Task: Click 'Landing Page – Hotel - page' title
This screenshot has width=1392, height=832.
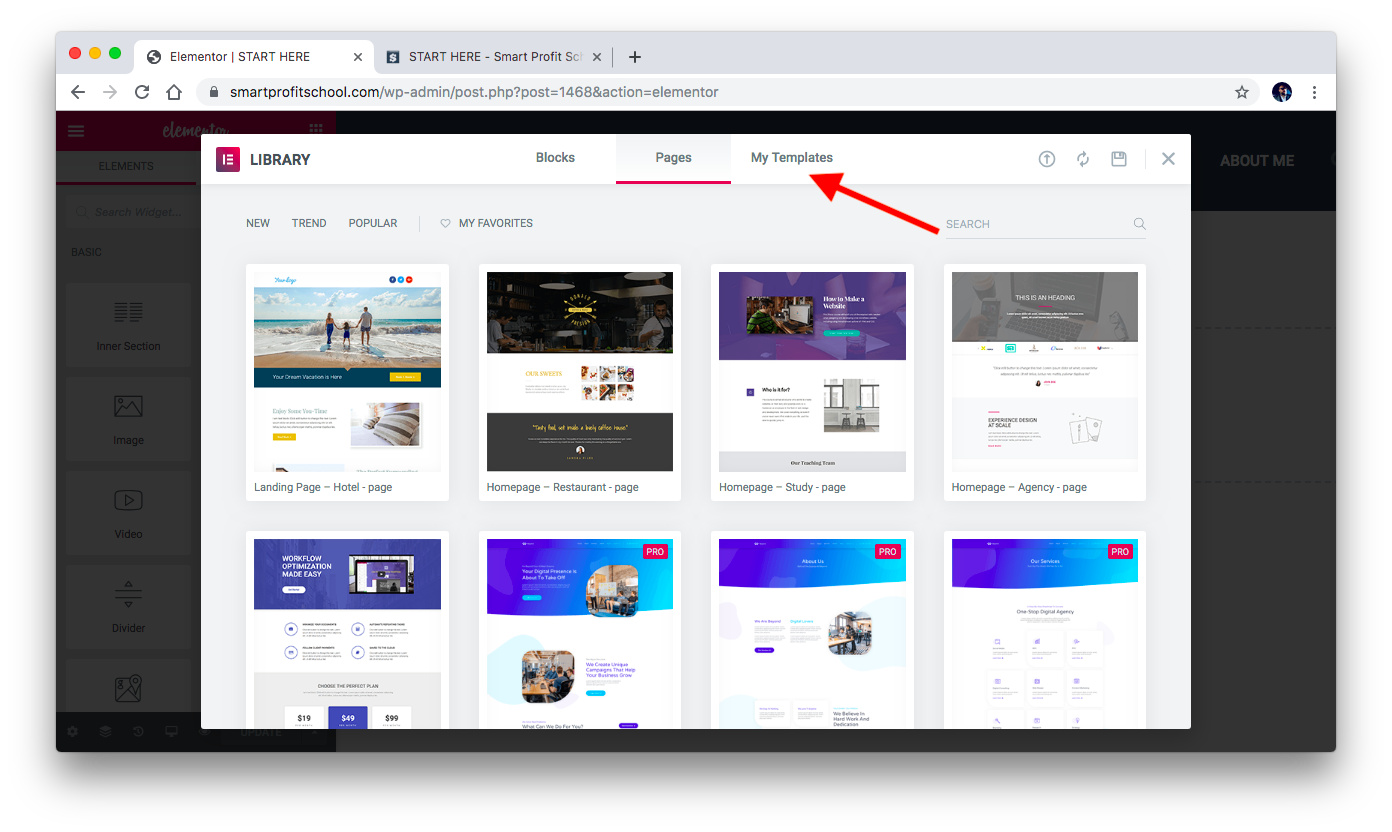Action: (323, 487)
